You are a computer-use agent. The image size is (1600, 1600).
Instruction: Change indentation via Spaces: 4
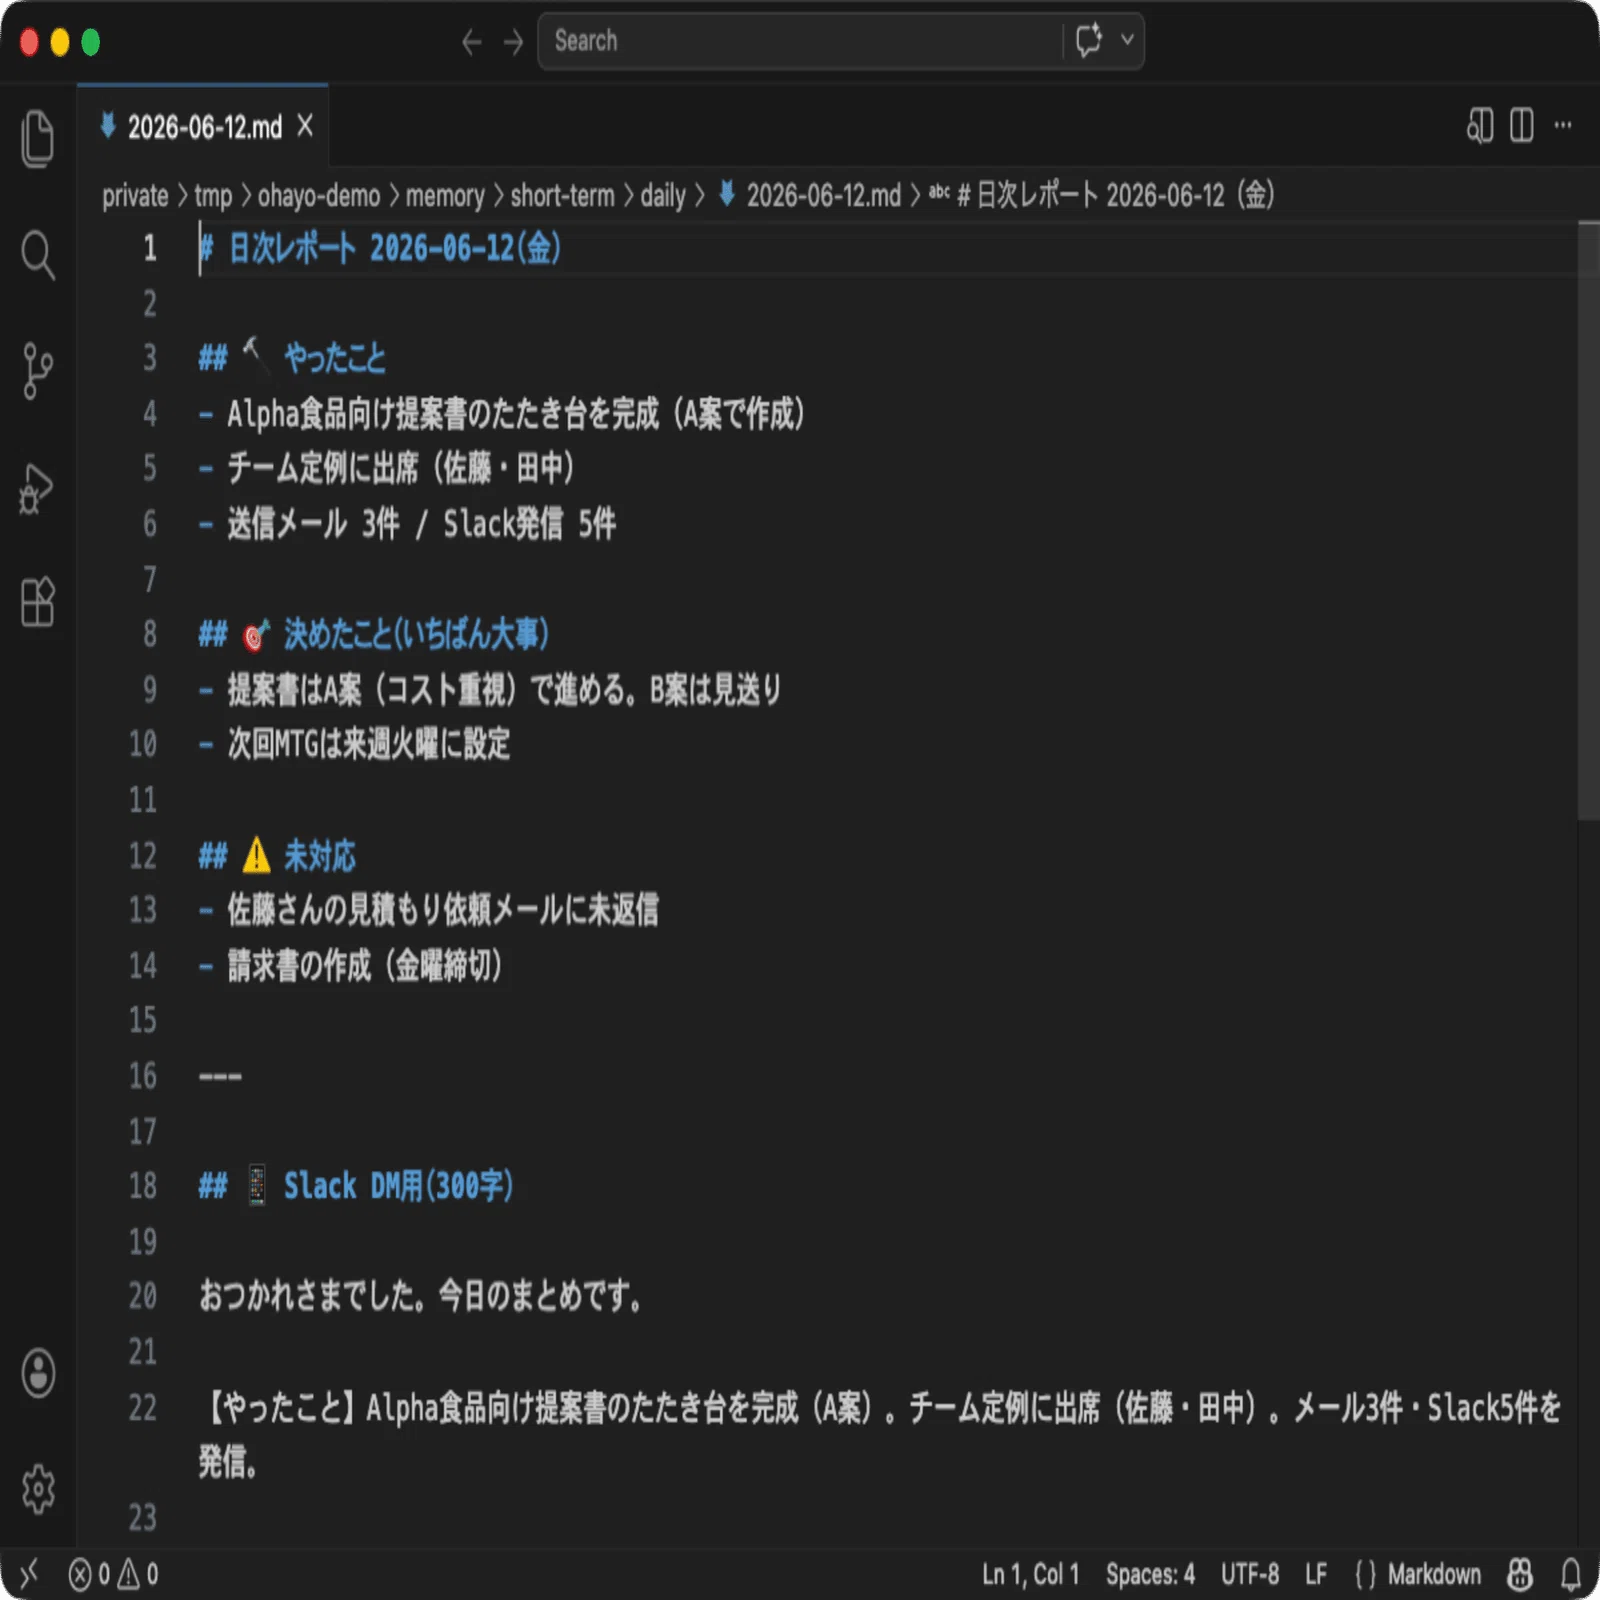click(1150, 1575)
